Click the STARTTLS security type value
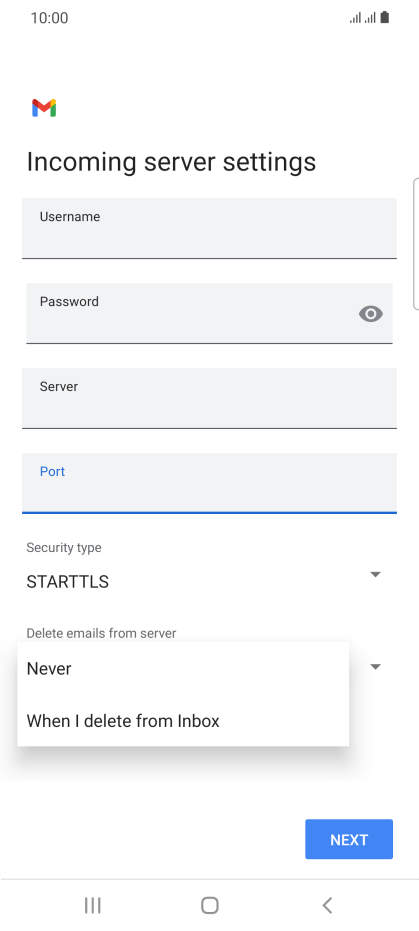This screenshot has height=931, width=419. pos(68,582)
